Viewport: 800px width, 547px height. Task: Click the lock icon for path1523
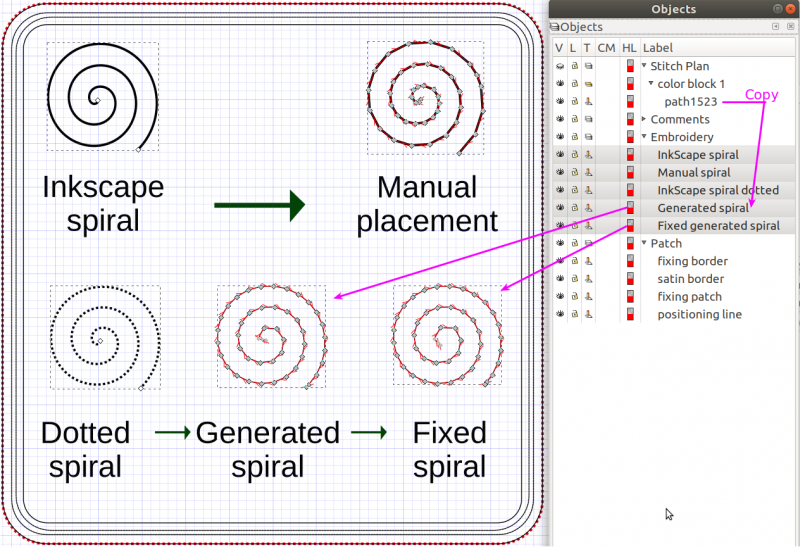pyautogui.click(x=574, y=102)
